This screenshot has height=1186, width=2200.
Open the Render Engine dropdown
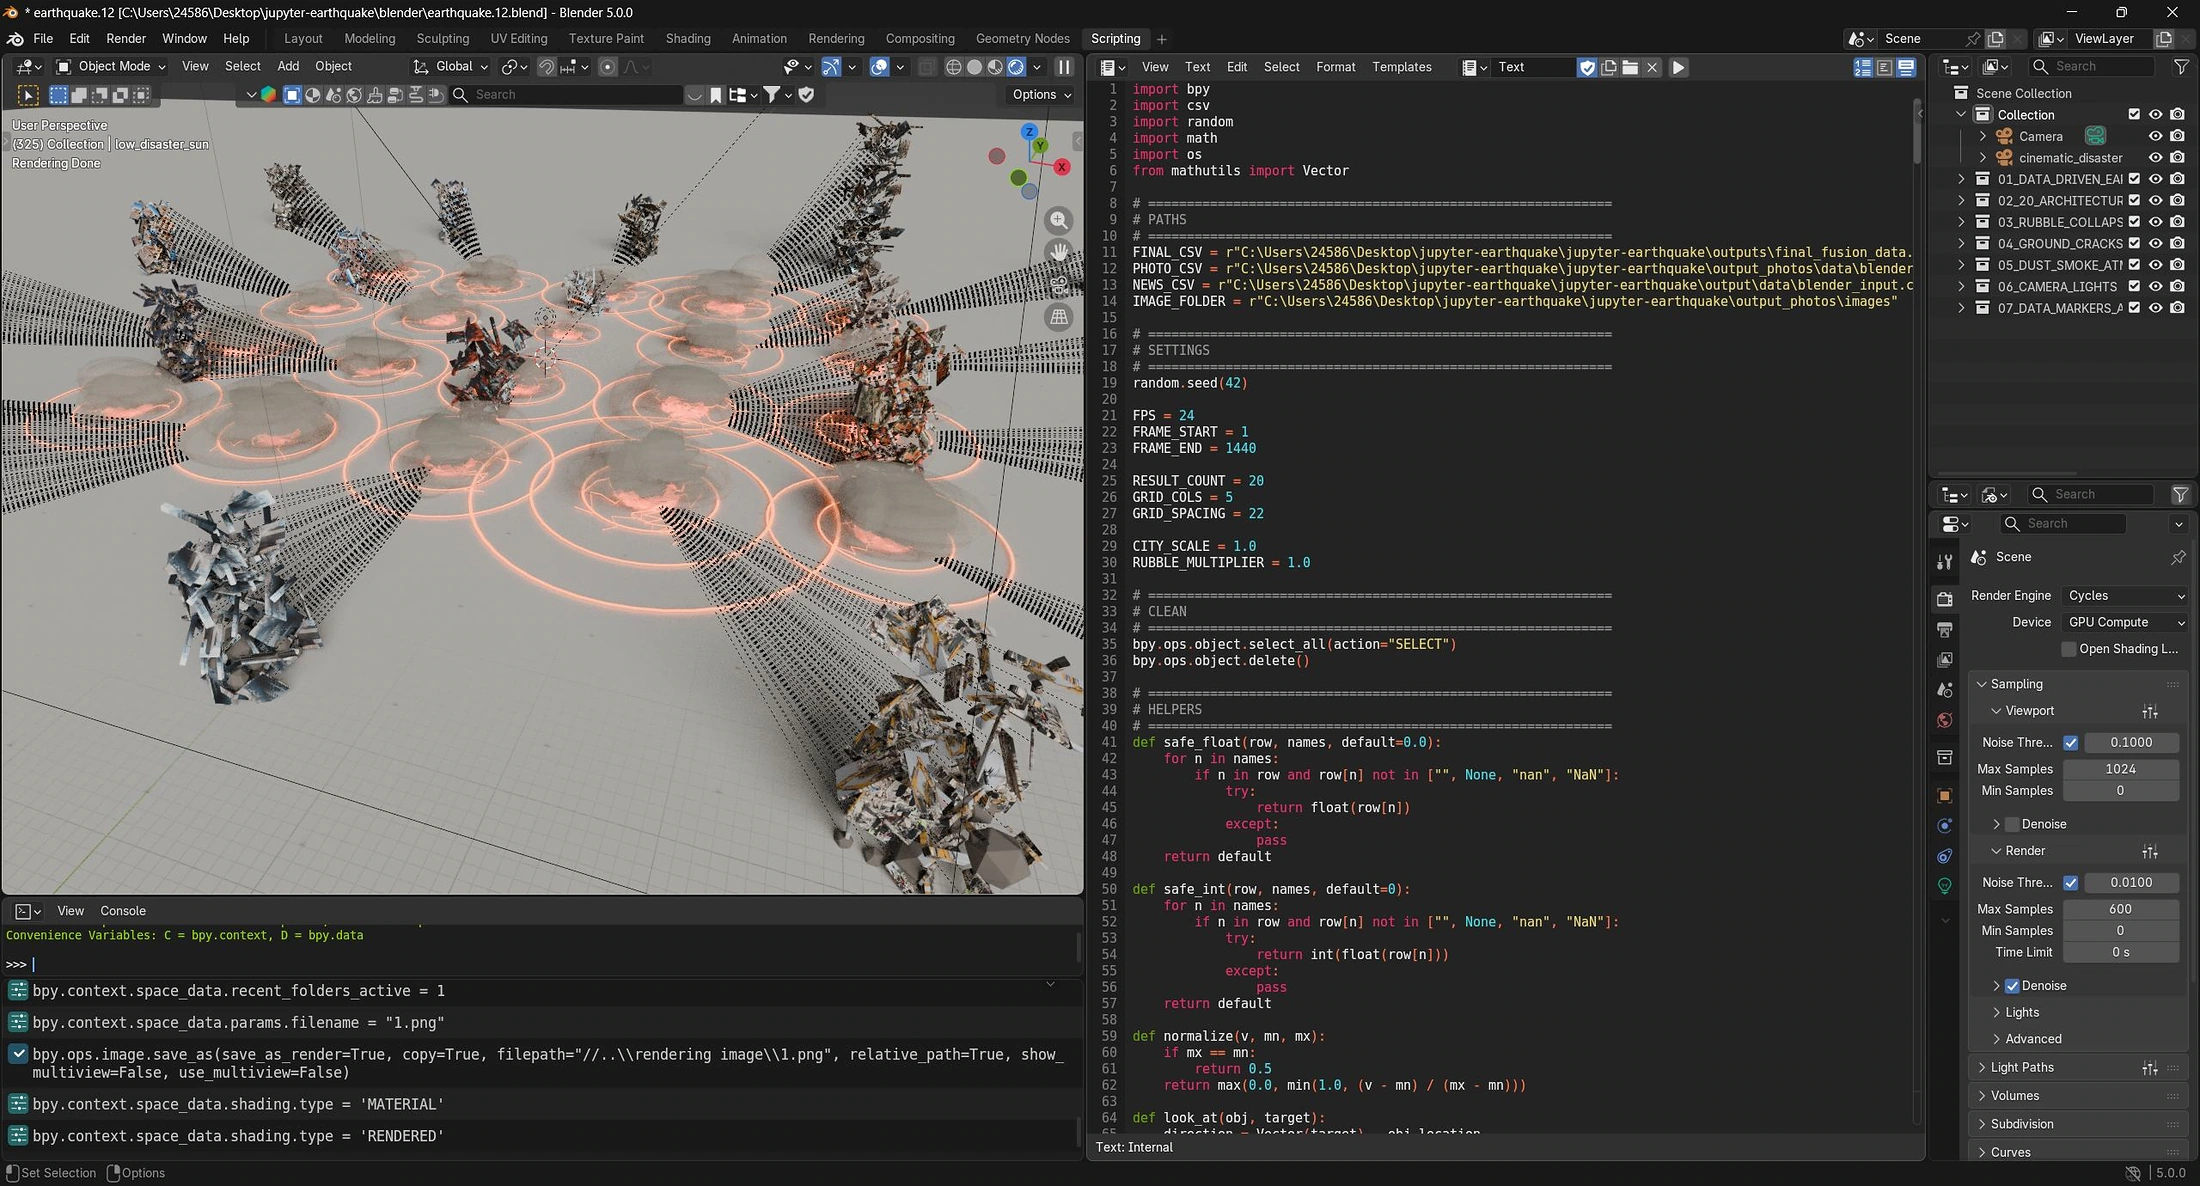click(2125, 595)
